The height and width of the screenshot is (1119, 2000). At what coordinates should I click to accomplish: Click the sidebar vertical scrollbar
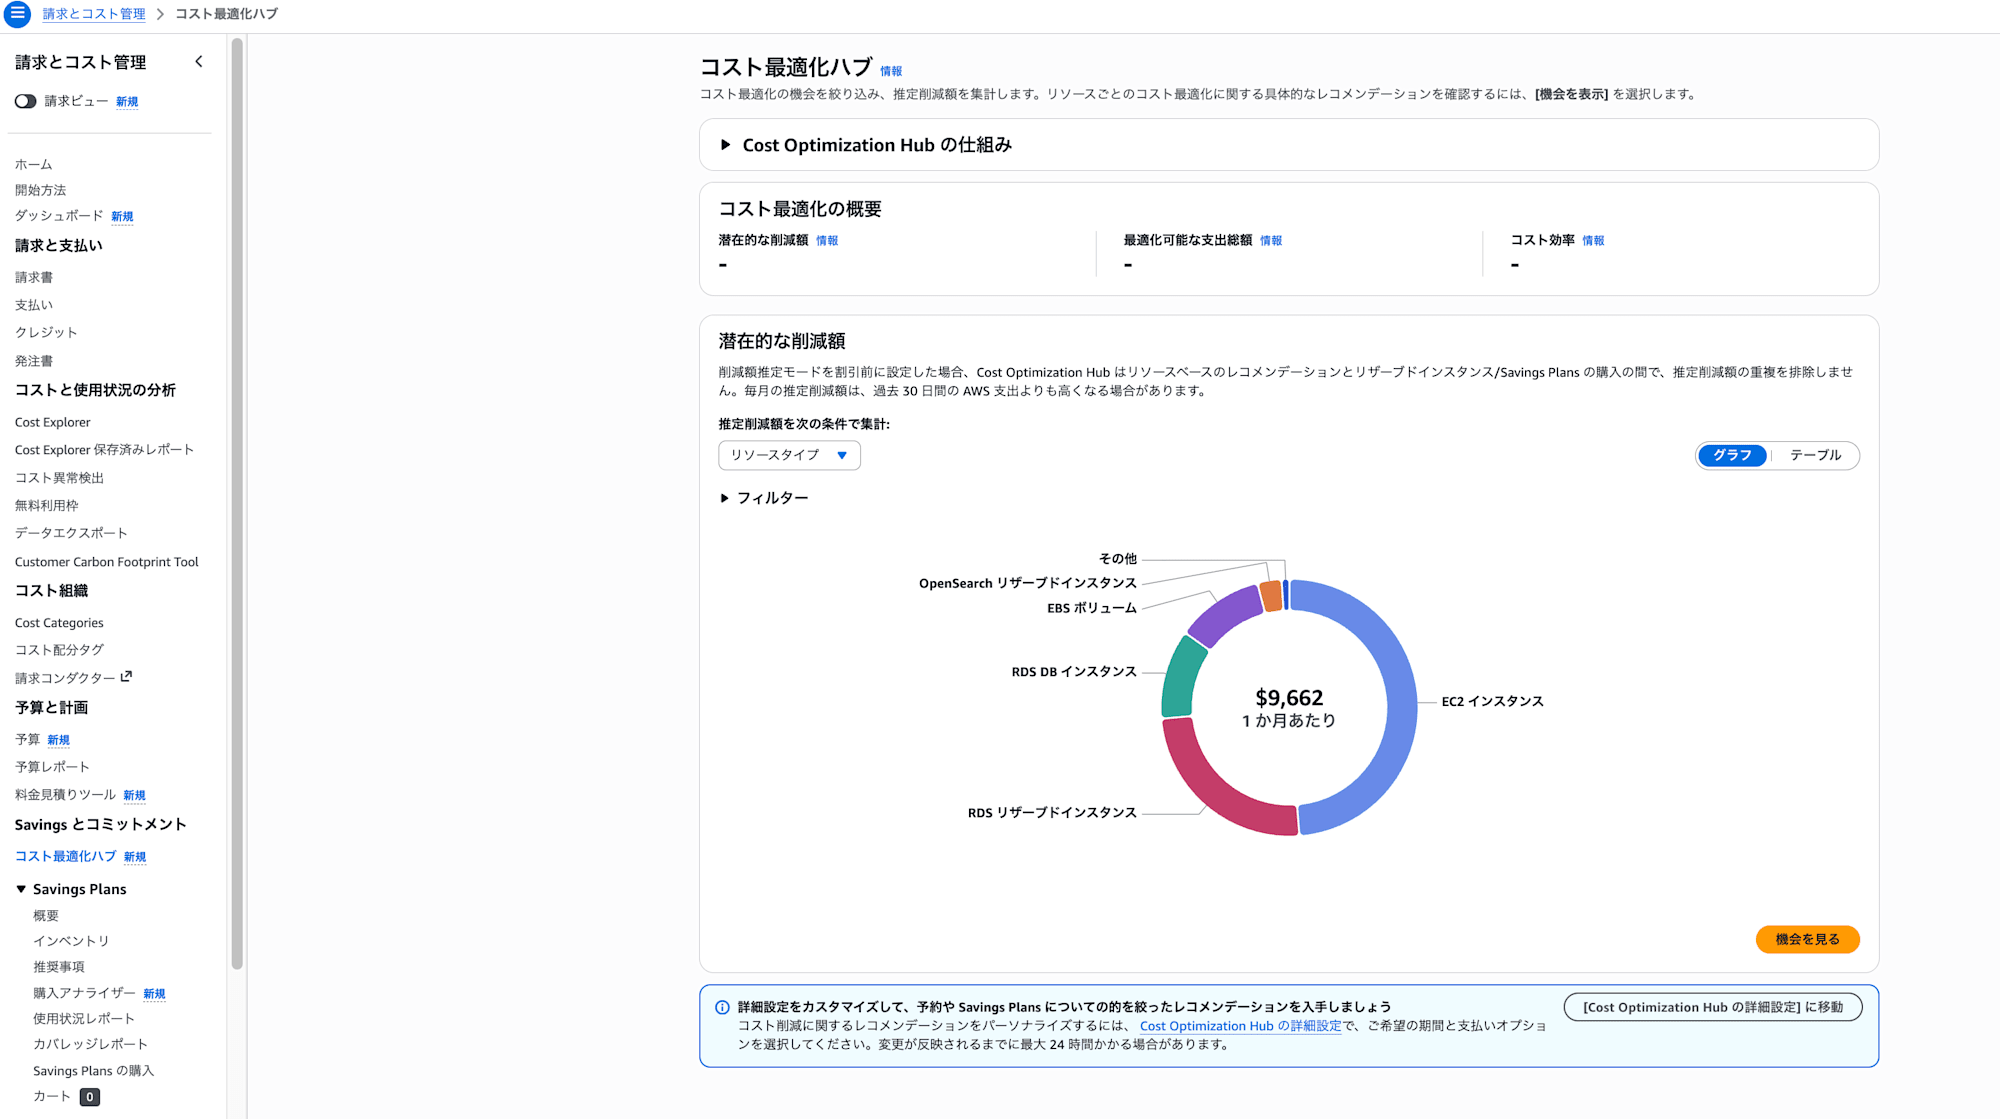point(237,500)
